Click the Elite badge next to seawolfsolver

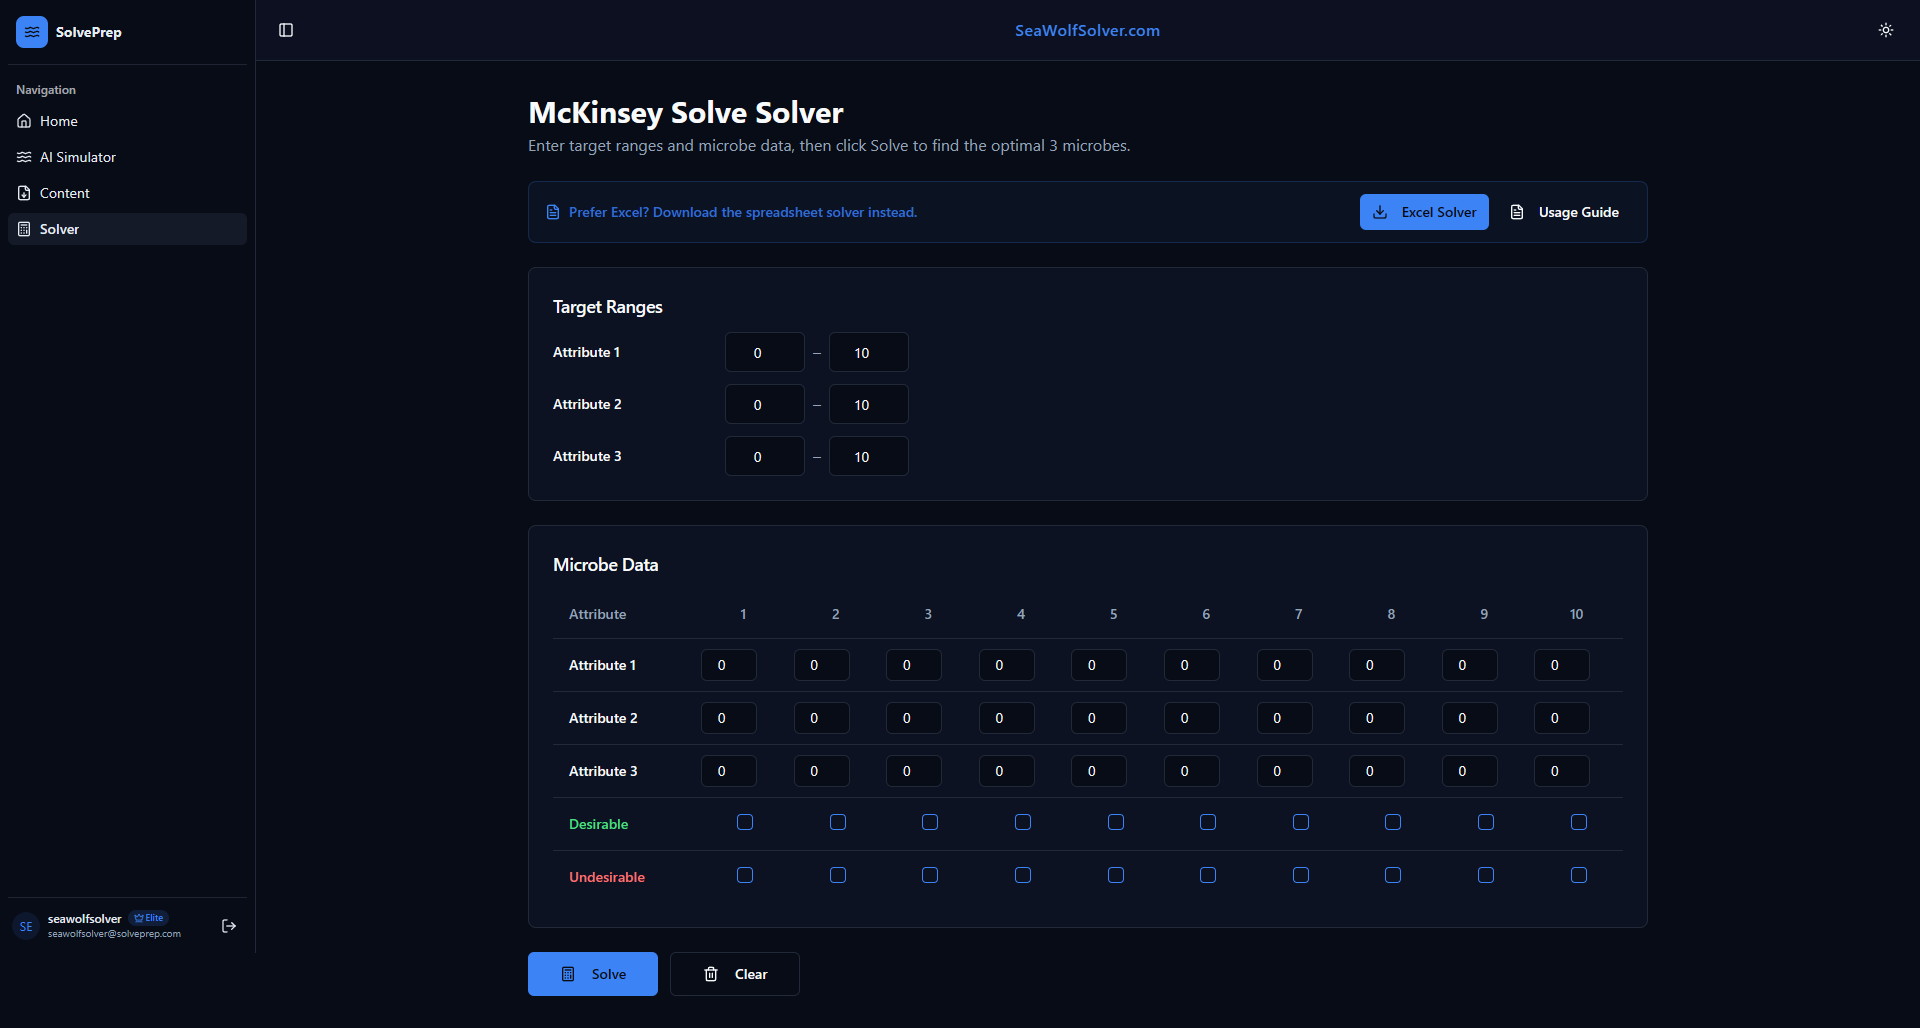click(x=148, y=917)
